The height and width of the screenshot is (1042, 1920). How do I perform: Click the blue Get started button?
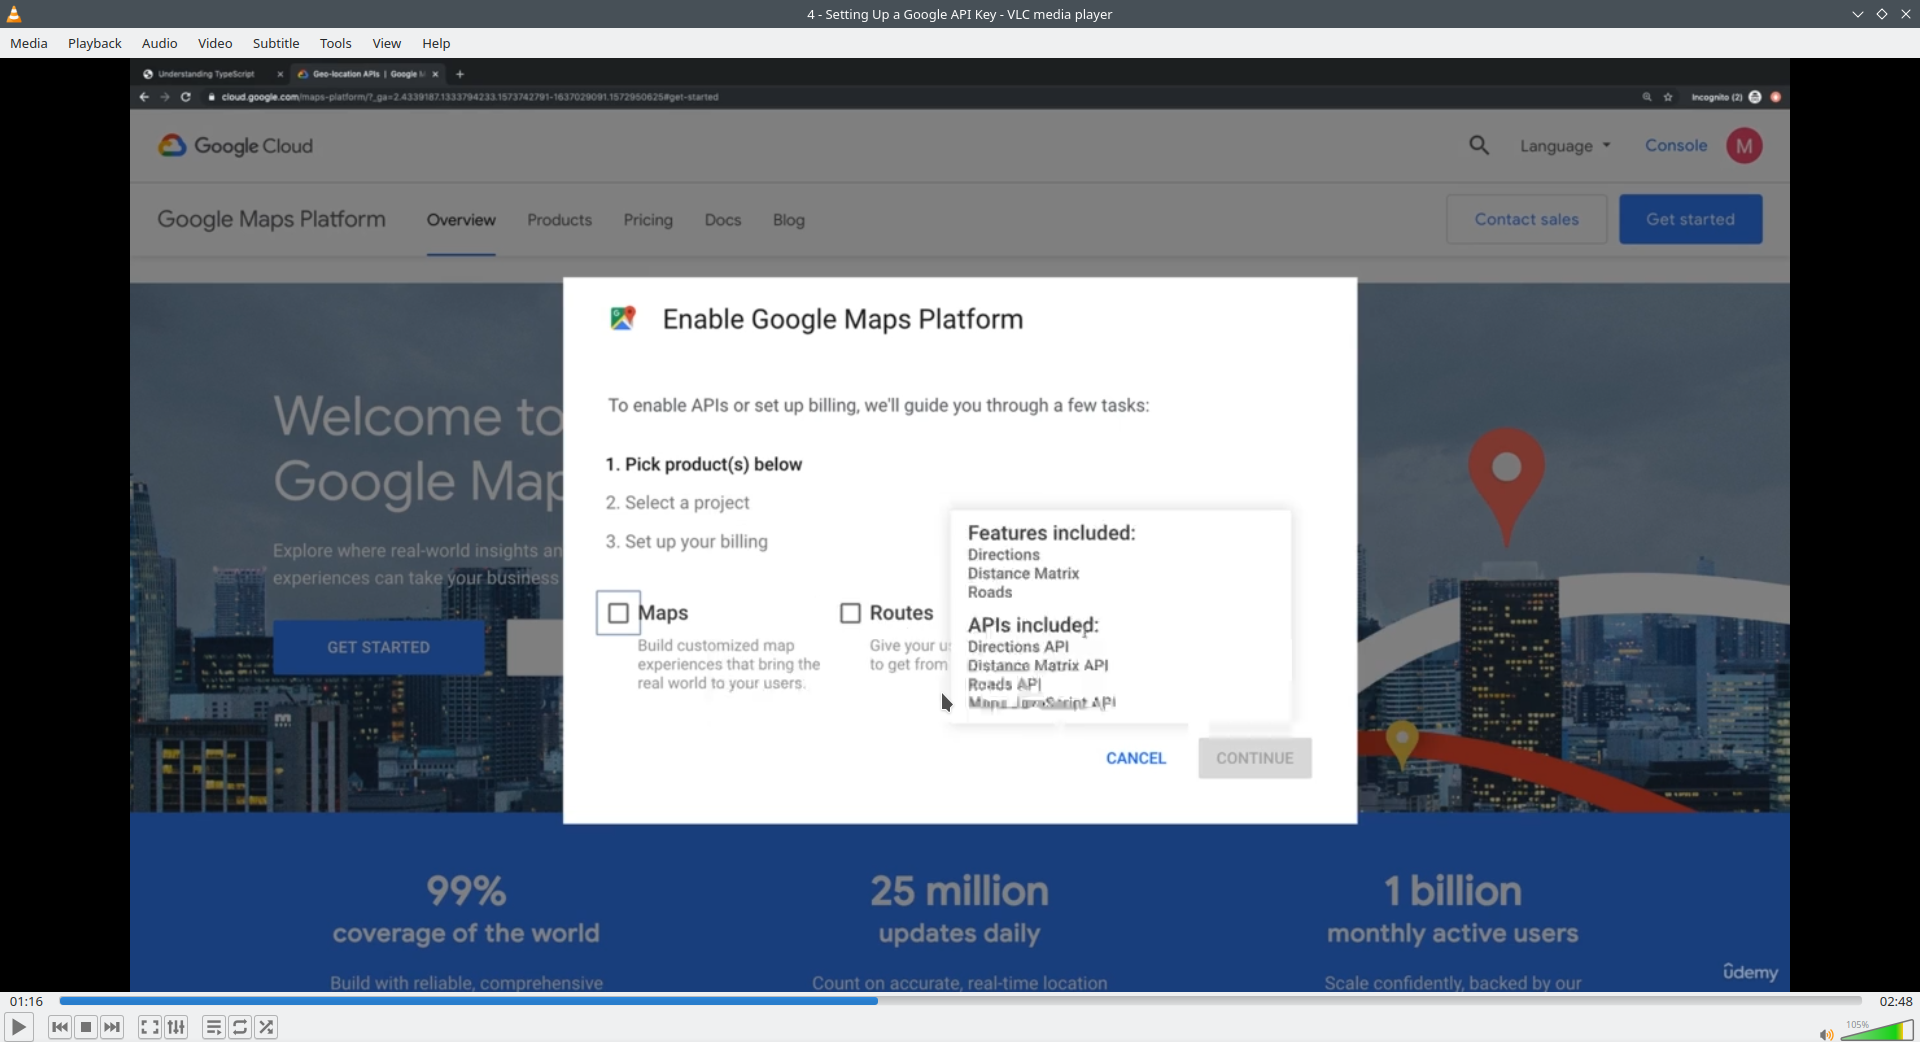click(1691, 219)
